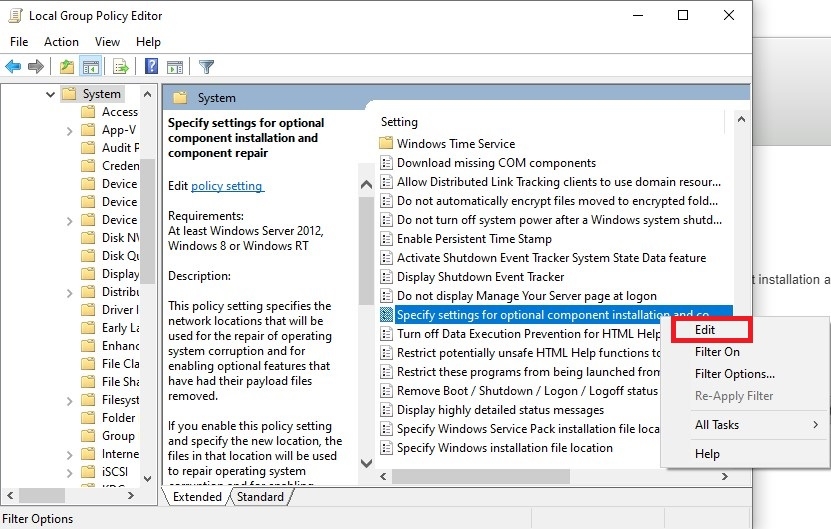831x529 pixels.
Task: Click settings list horizontal scroll right arrow
Action: tap(724, 477)
